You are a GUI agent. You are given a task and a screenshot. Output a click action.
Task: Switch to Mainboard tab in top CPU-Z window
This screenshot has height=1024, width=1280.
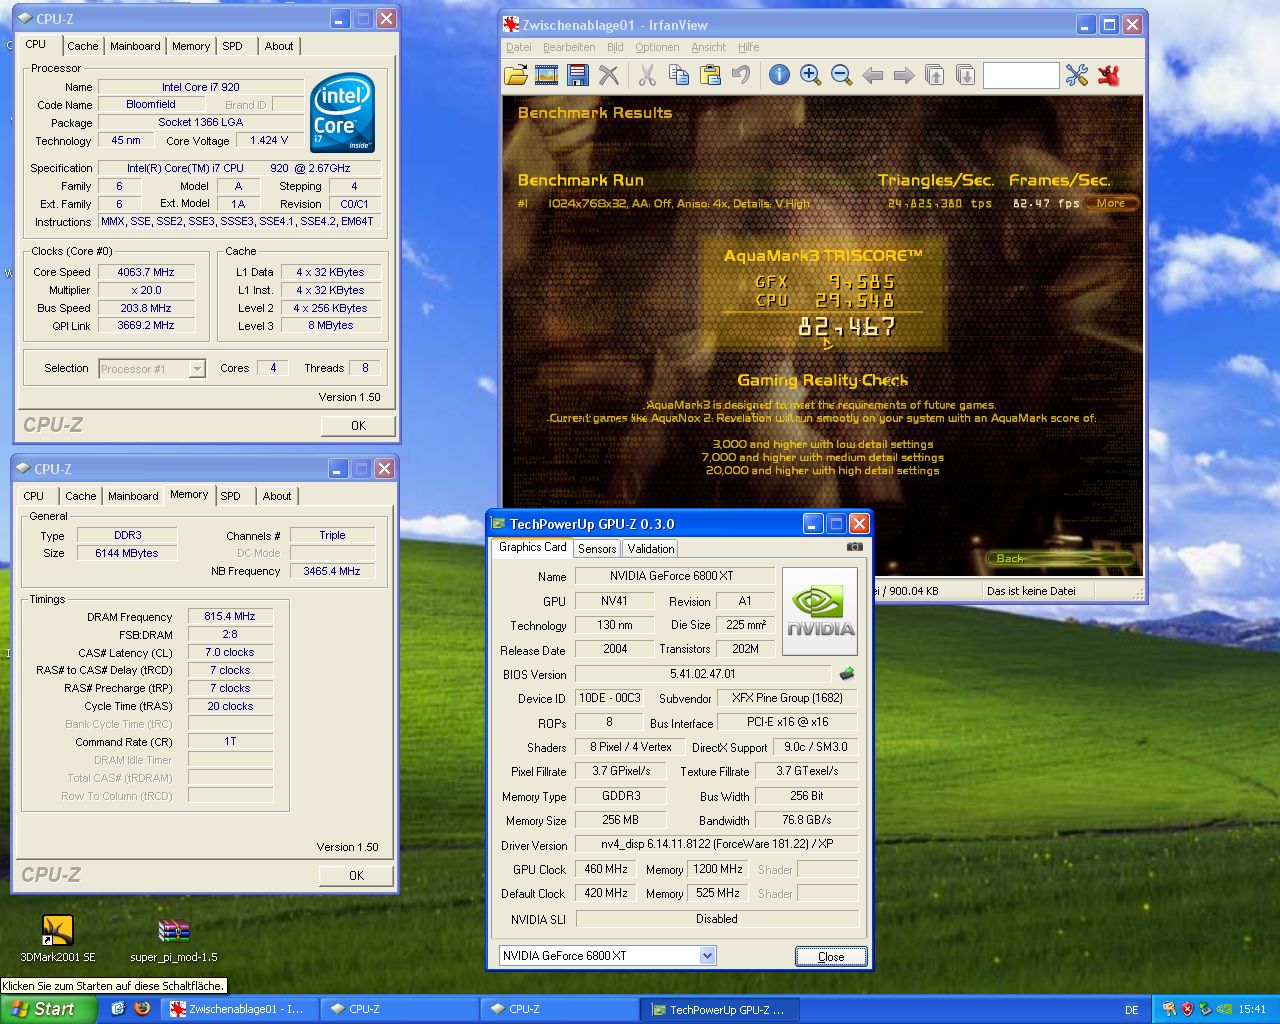[135, 46]
